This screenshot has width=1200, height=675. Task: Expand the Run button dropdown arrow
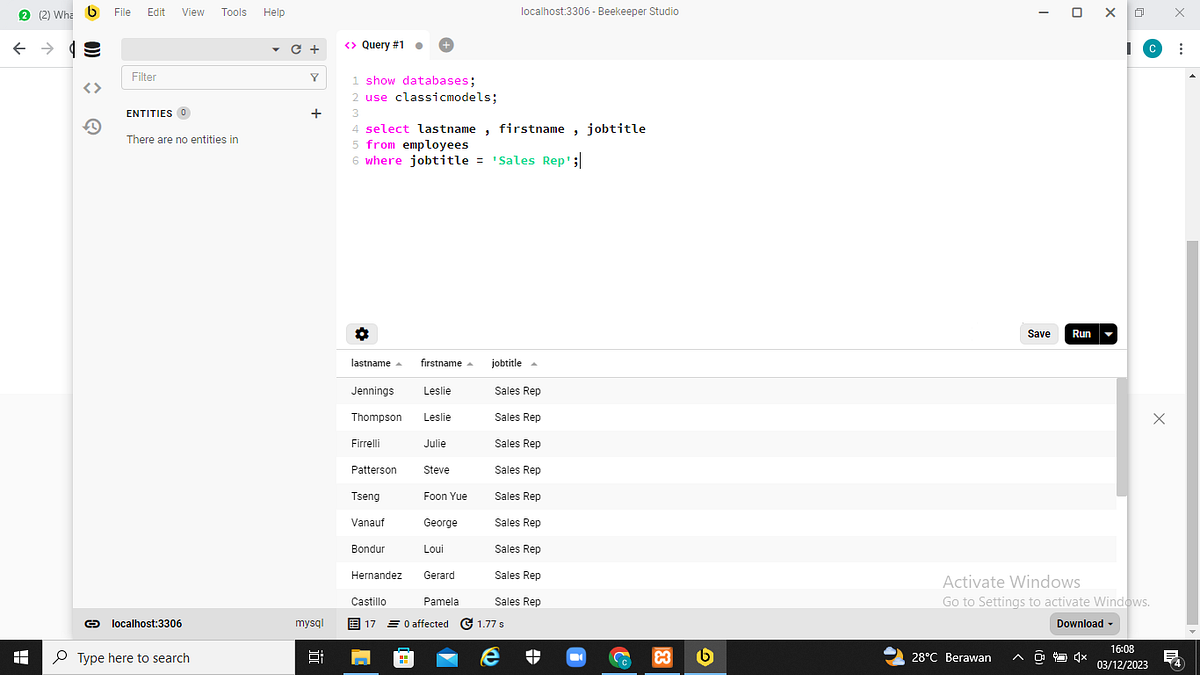click(1107, 333)
